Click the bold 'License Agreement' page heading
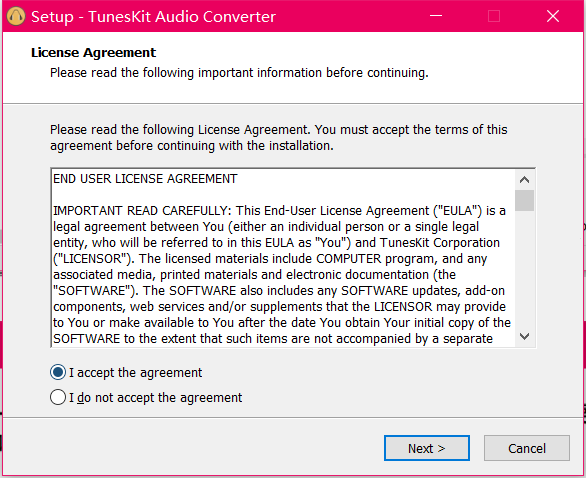 click(93, 53)
